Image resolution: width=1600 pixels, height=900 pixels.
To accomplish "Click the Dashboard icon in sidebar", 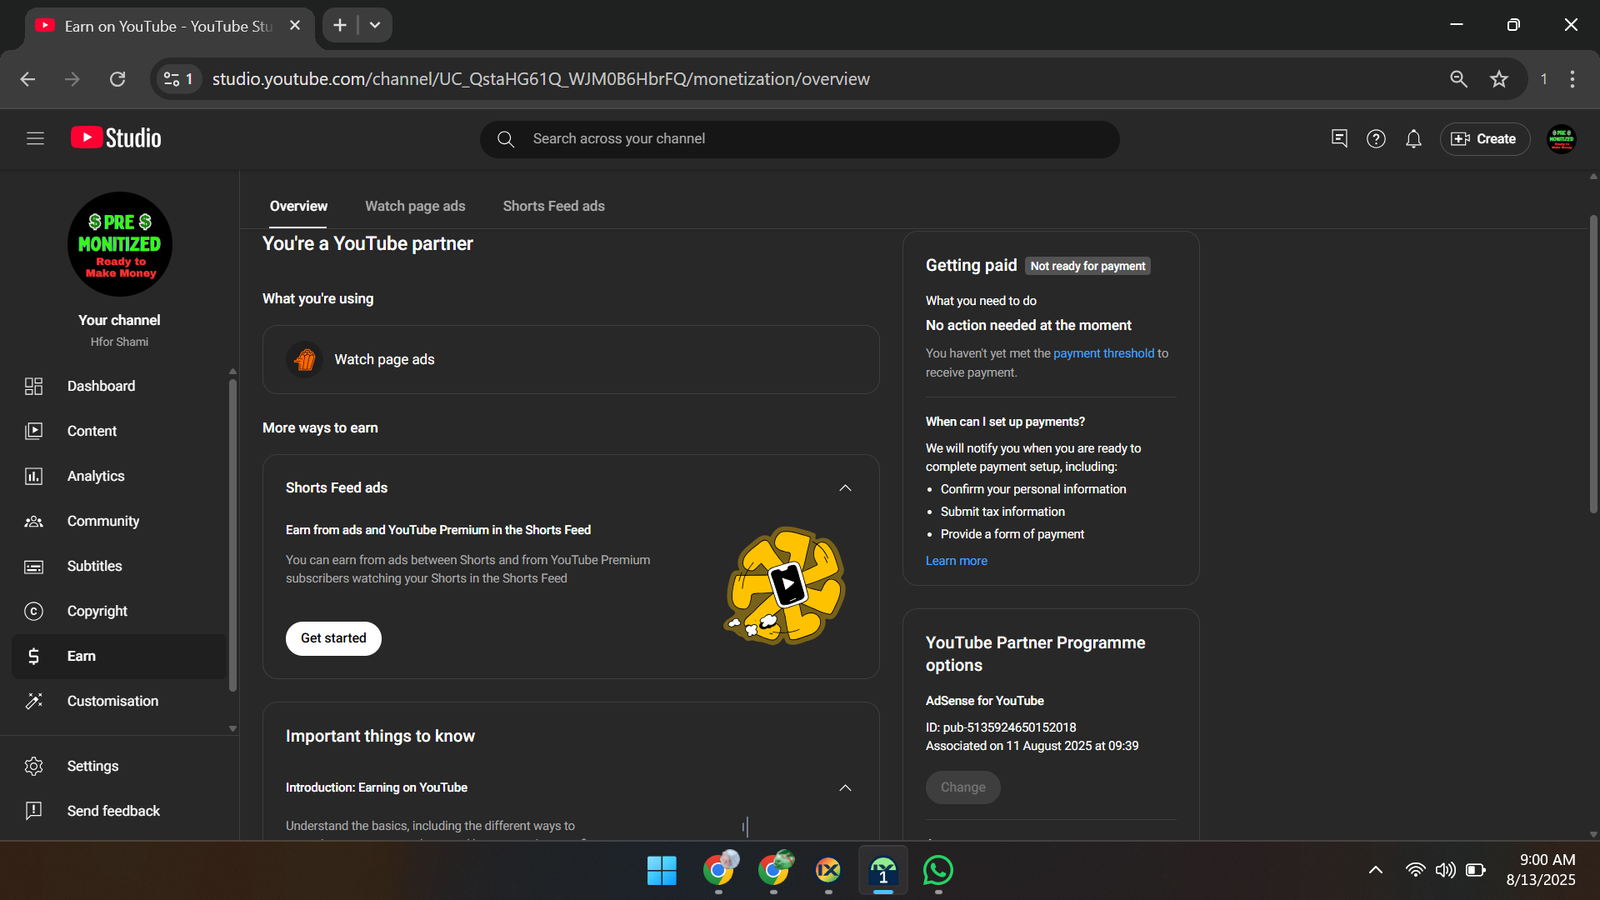I will (x=34, y=386).
